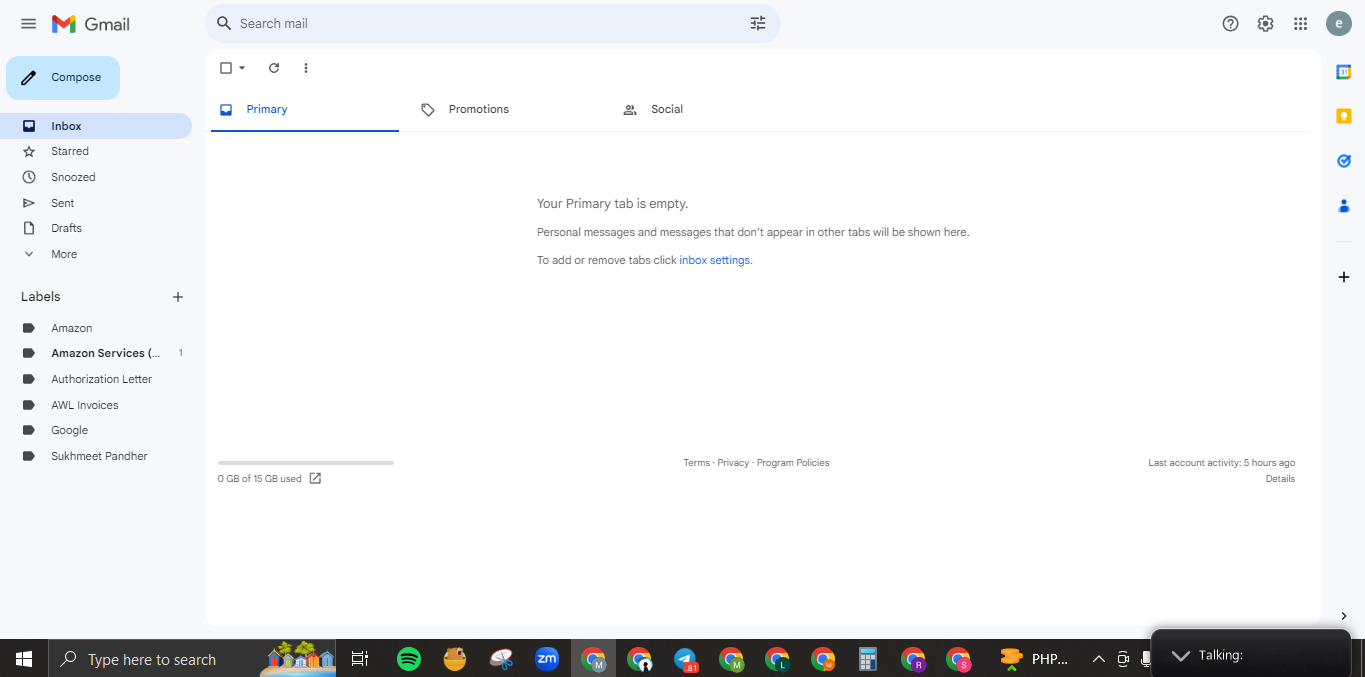
Task: Open the Terms link
Action: tap(696, 463)
